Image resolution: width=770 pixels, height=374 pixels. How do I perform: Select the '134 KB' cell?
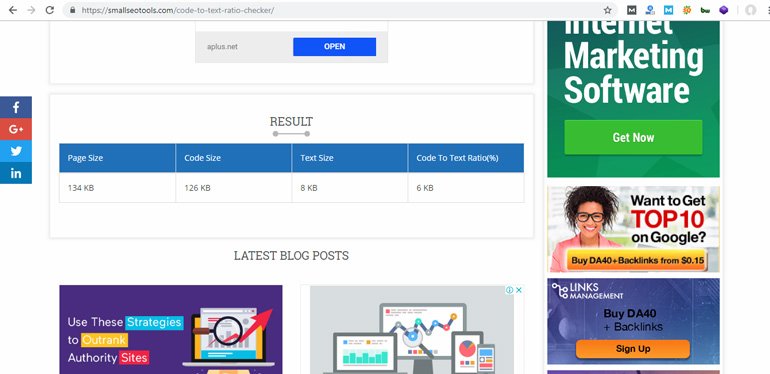point(117,187)
